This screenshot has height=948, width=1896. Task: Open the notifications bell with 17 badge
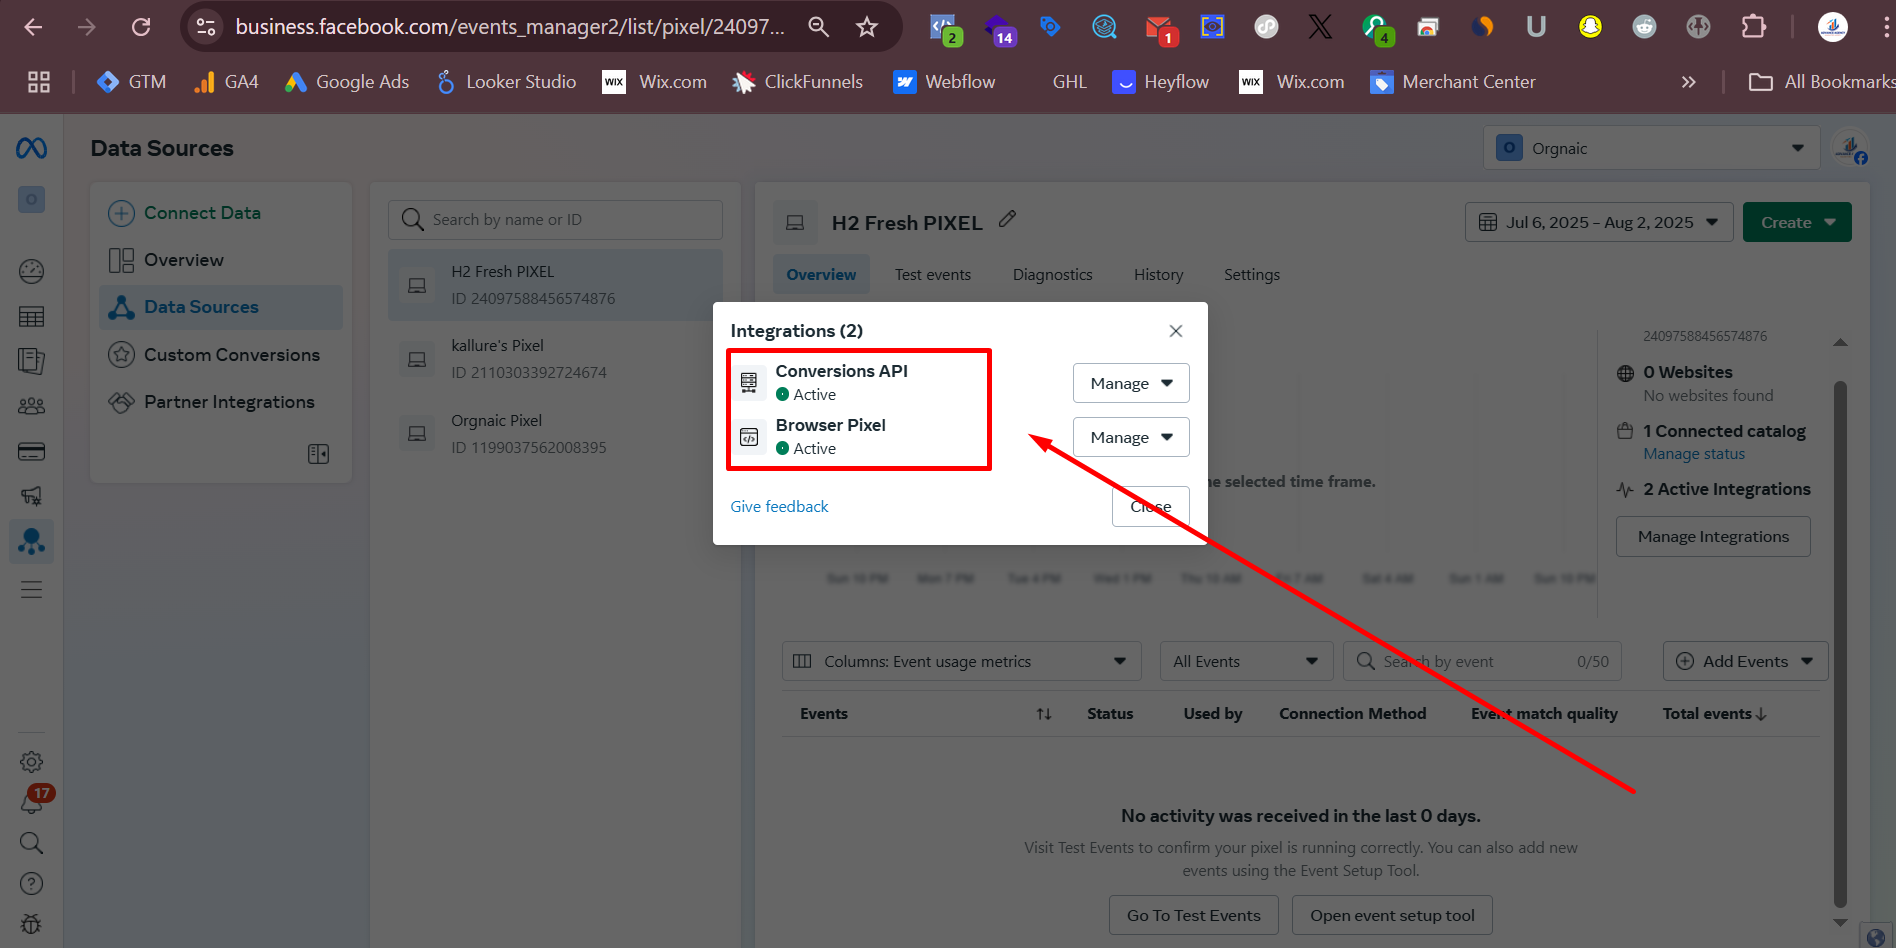[32, 802]
